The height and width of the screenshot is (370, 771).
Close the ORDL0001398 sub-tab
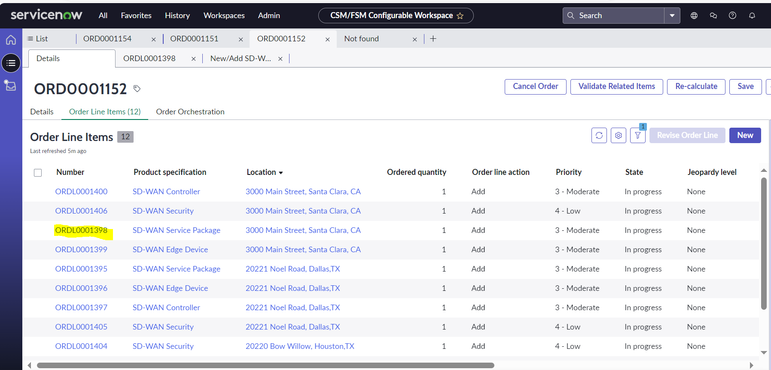pos(193,59)
